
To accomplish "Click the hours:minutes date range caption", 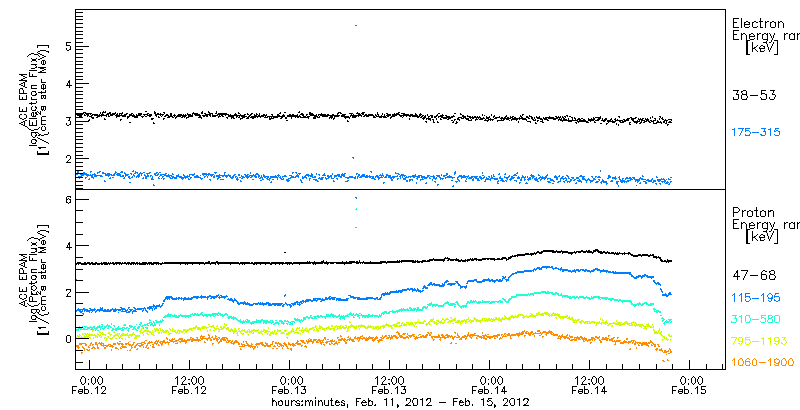I will pos(400,402).
